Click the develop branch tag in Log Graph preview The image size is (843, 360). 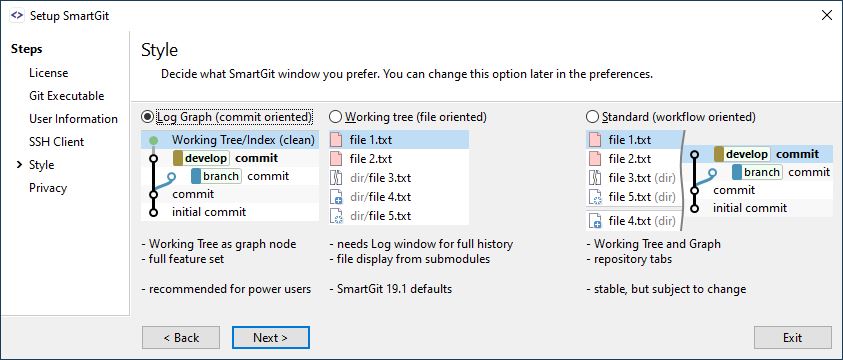[202, 158]
